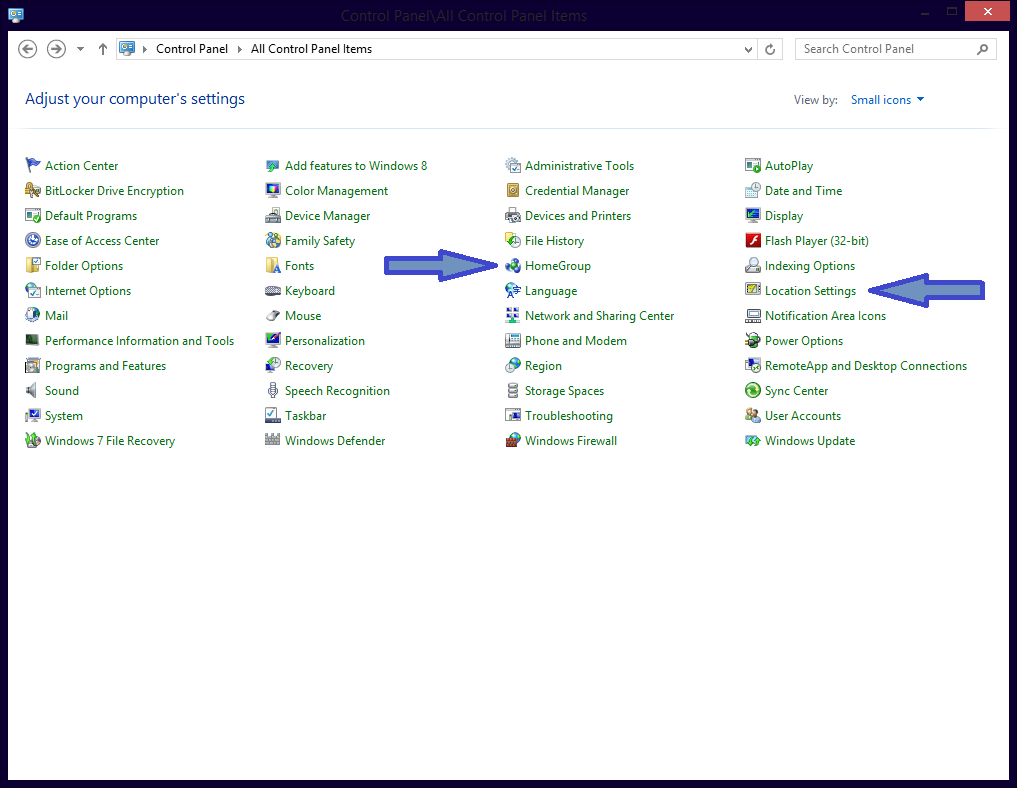Click the Windows Defender wall icon
The image size is (1017, 788).
pos(272,440)
